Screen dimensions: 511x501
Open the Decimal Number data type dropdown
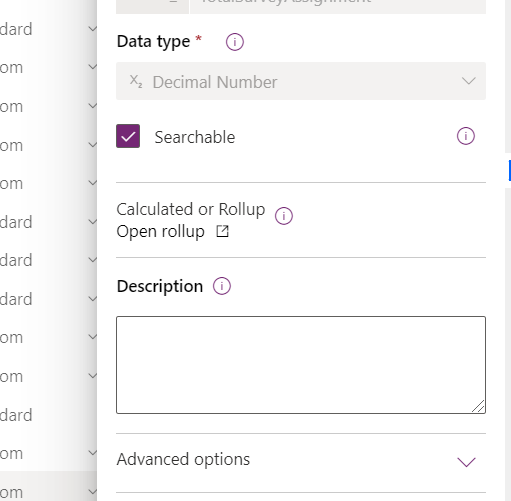pos(301,81)
